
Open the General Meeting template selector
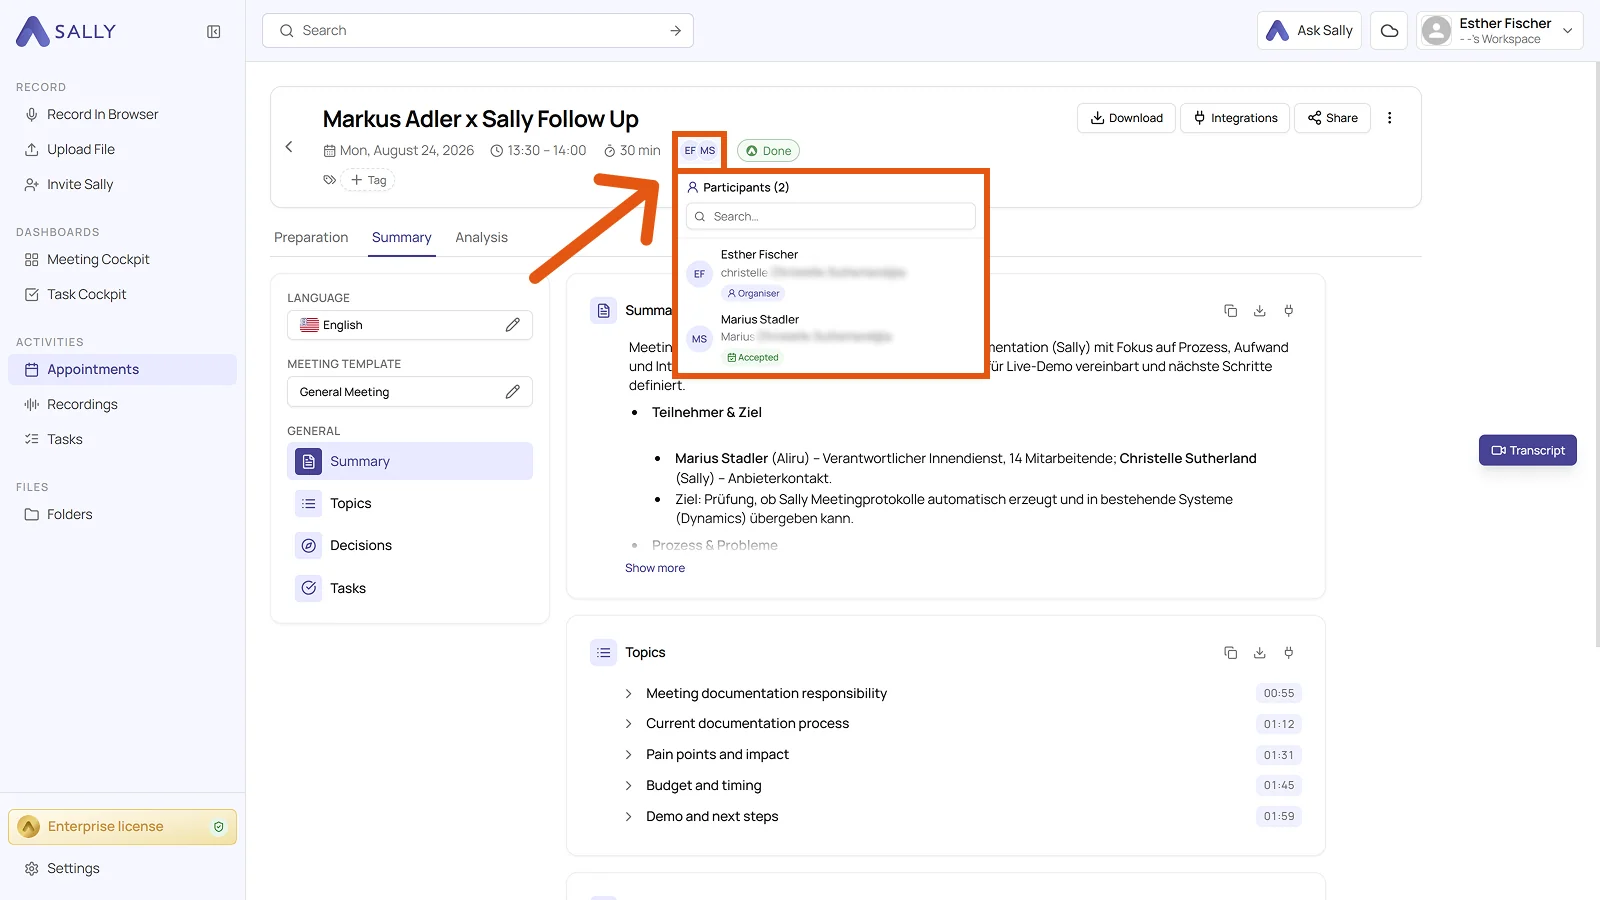(410, 392)
